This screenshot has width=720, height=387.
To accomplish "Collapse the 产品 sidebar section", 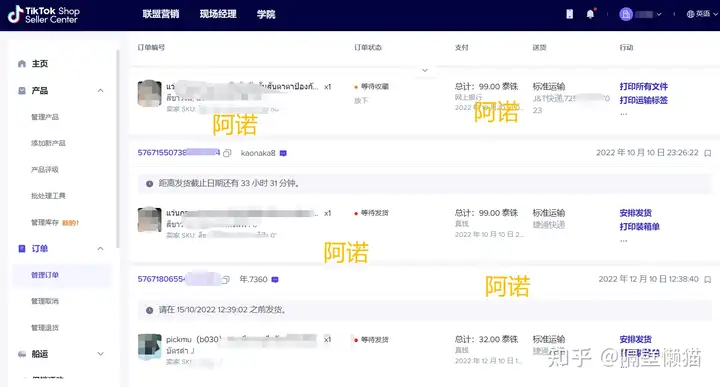I will pos(100,90).
